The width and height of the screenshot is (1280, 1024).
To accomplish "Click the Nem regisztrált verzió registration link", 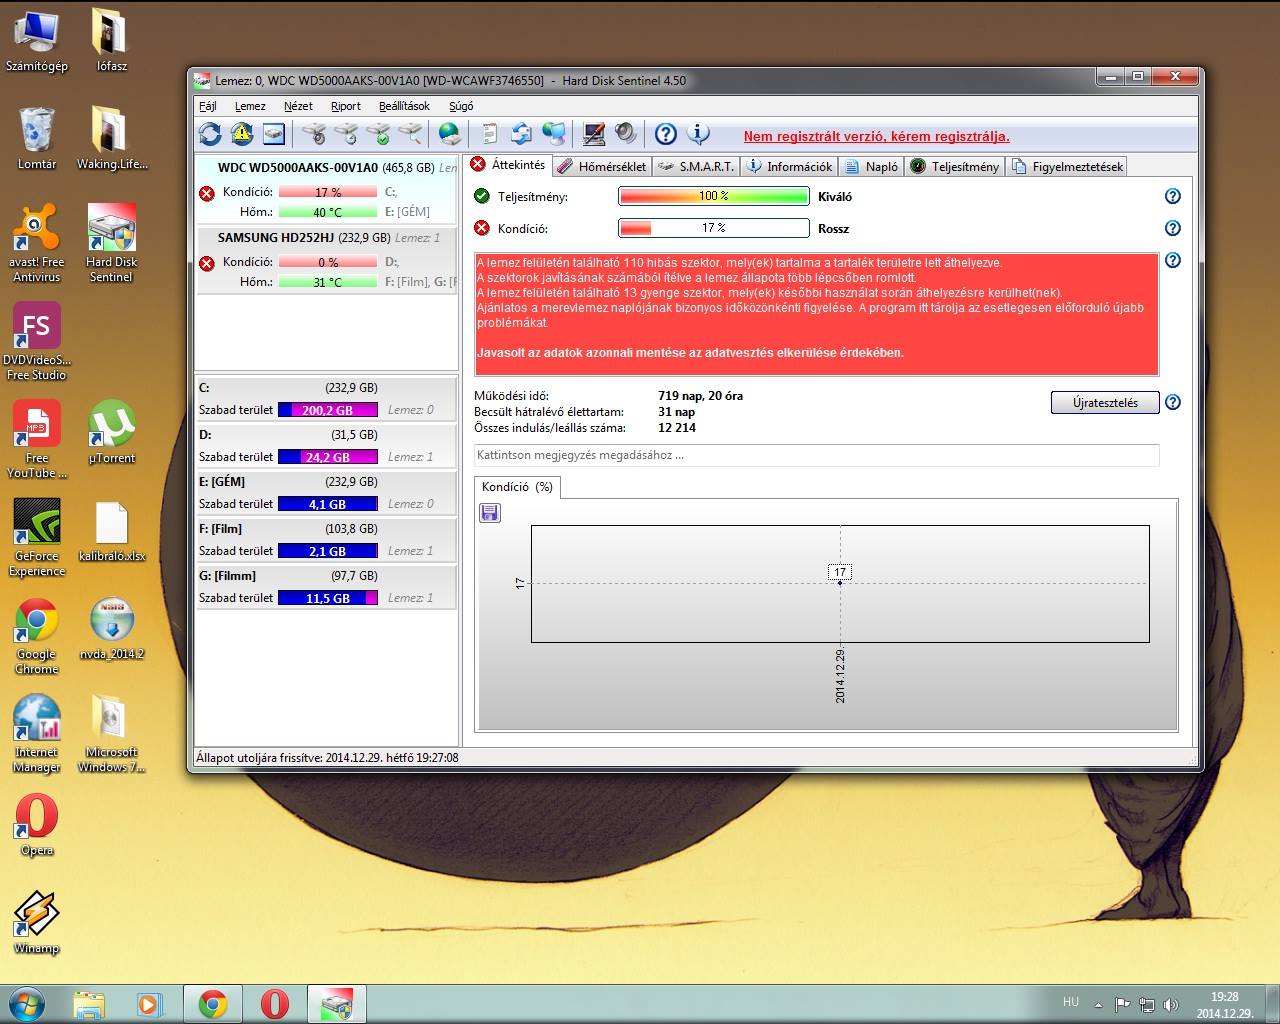I will point(876,137).
